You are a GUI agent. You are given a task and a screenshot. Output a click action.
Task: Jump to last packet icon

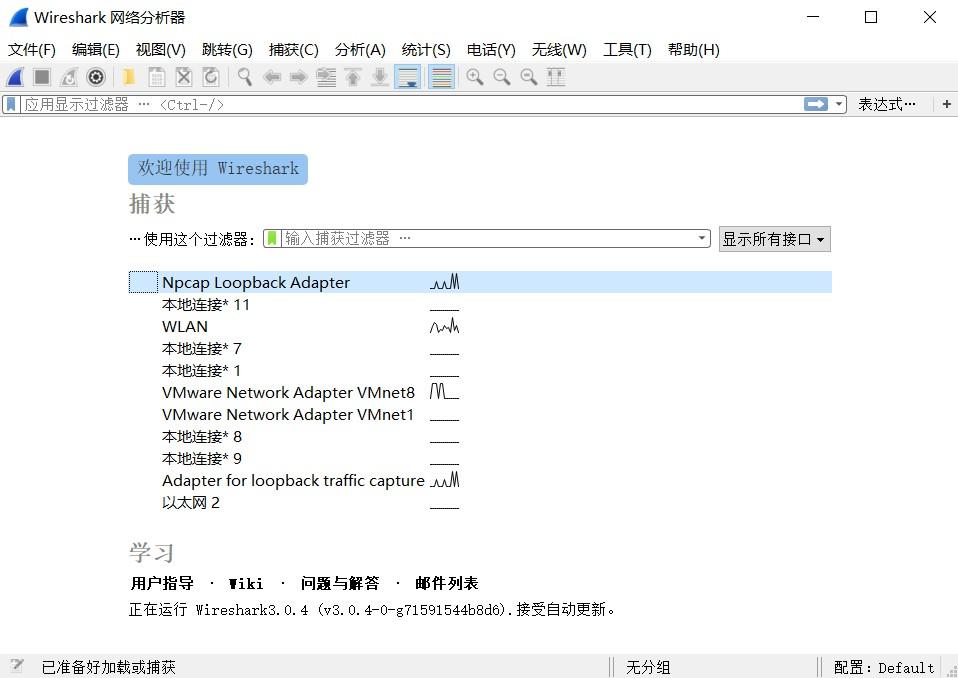pyautogui.click(x=380, y=77)
